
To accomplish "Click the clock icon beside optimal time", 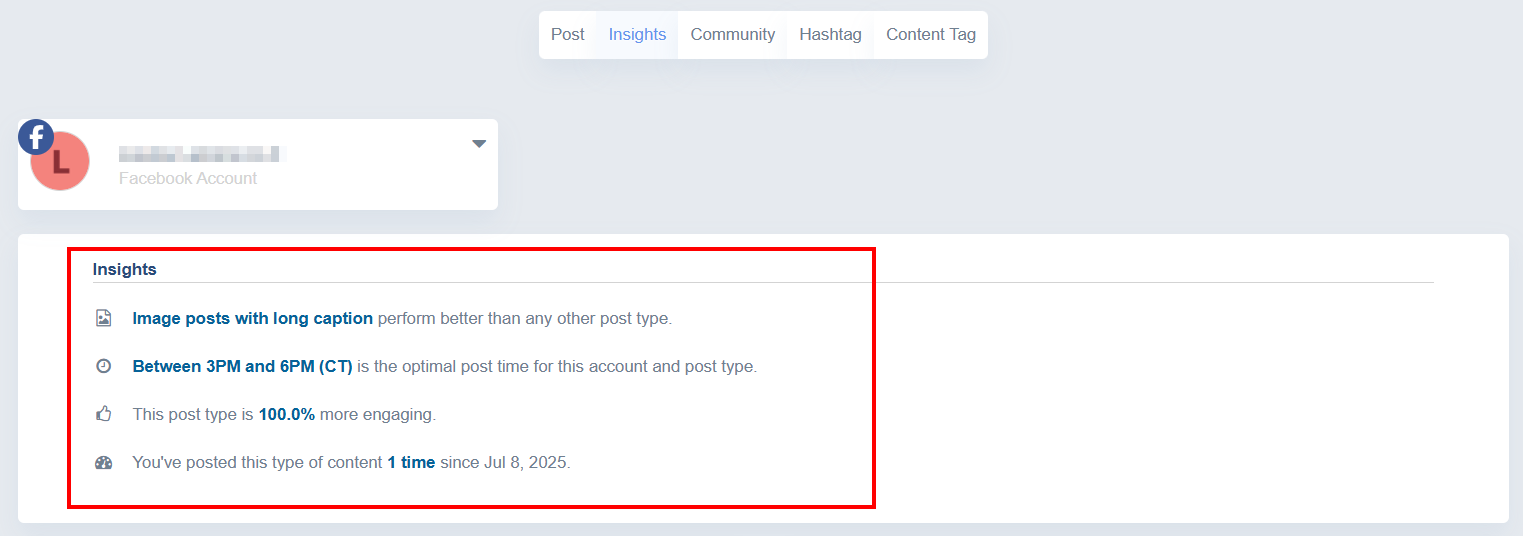I will (103, 366).
